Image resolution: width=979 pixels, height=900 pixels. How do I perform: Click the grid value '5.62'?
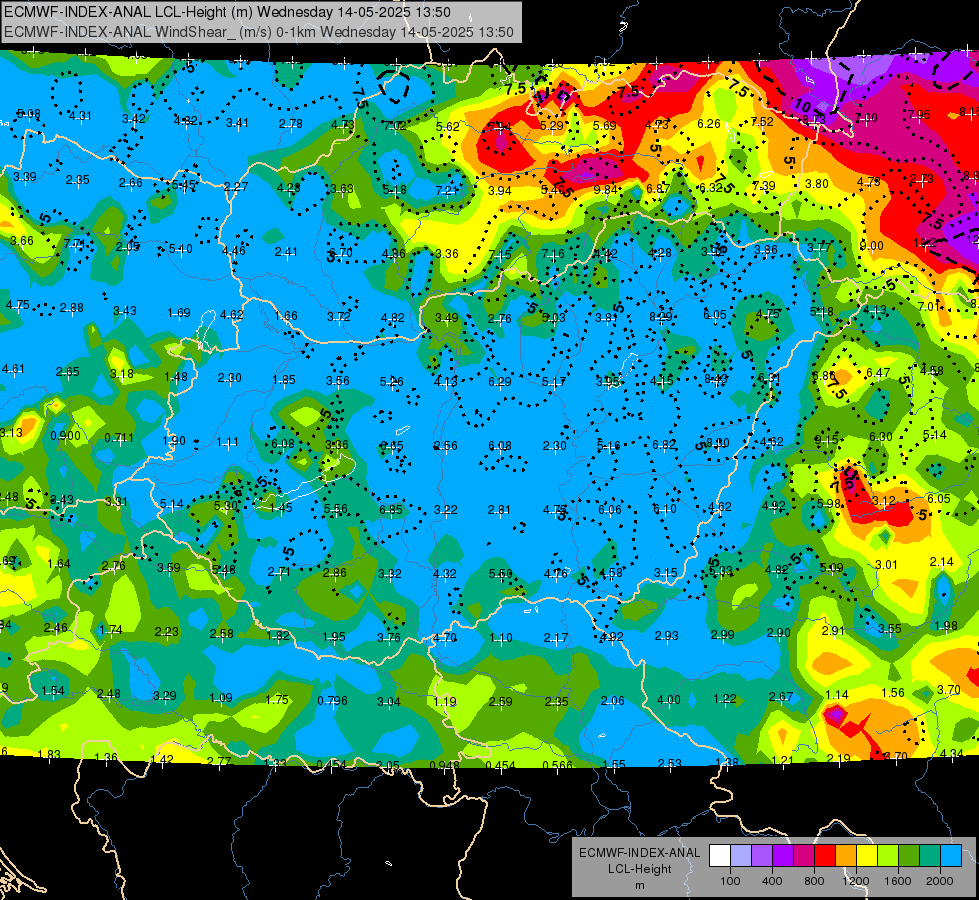(x=448, y=126)
